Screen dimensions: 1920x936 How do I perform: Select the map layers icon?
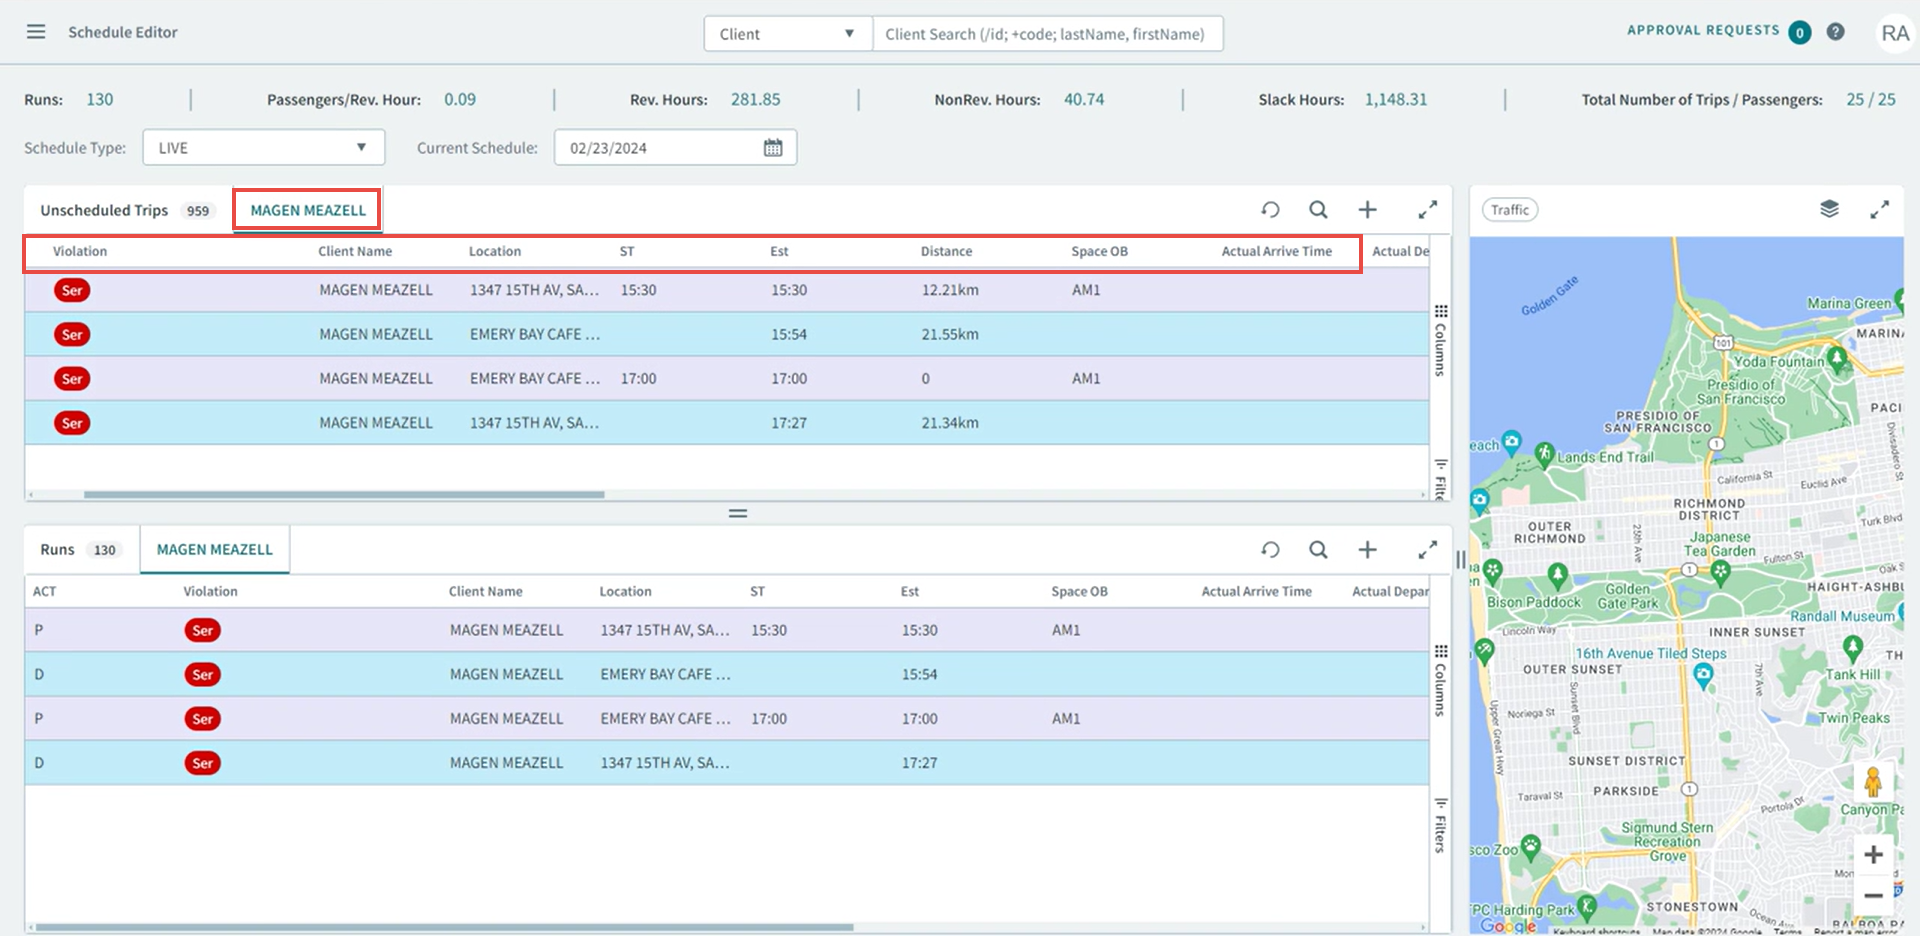pyautogui.click(x=1830, y=209)
